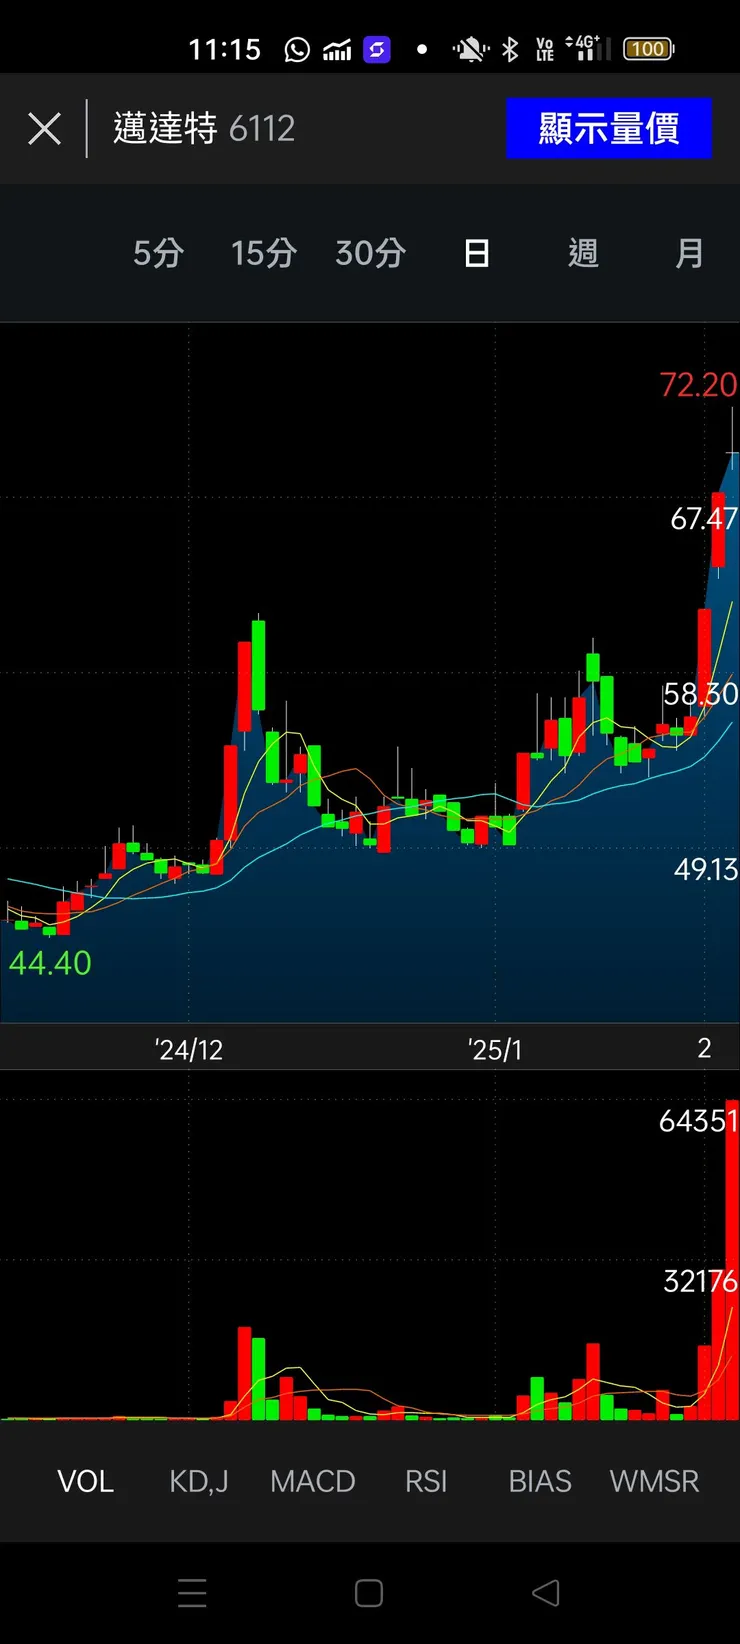The height and width of the screenshot is (1644, 740).
Task: Tap the tallest red volume bar
Action: pos(732,1260)
